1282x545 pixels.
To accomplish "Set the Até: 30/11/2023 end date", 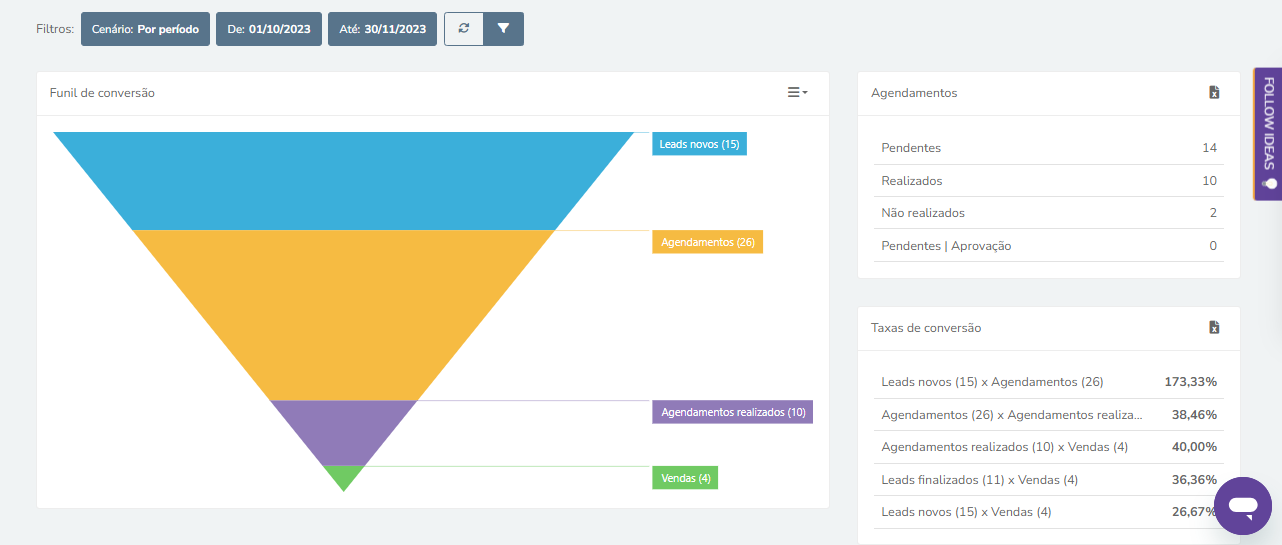I will click(x=382, y=29).
